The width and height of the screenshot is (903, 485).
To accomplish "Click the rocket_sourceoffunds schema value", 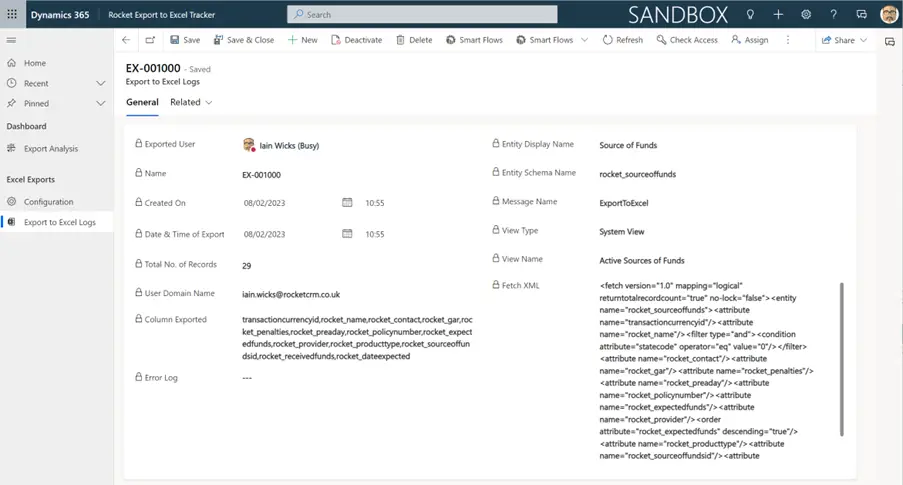I will [x=638, y=174].
